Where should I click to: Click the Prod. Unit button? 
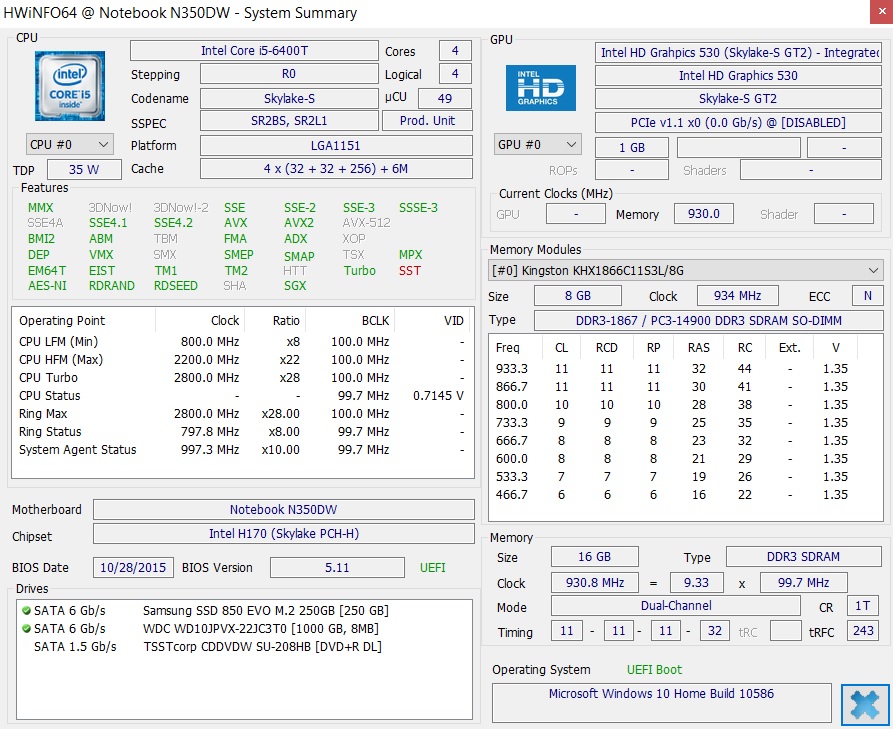click(427, 121)
